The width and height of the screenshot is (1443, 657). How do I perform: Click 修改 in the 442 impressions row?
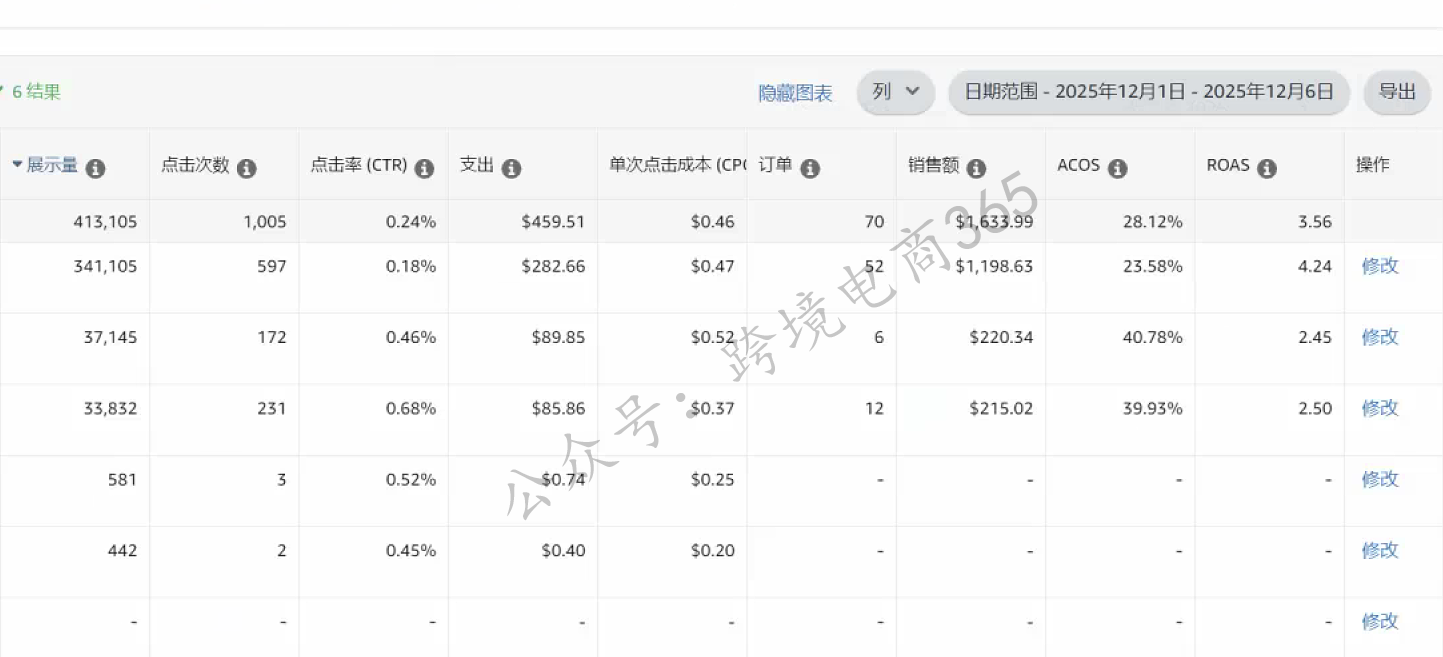coord(1380,550)
